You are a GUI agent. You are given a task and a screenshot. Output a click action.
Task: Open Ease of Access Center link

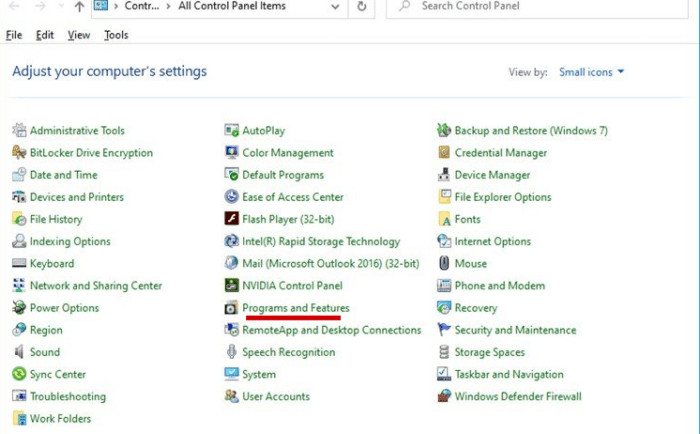pyautogui.click(x=293, y=197)
